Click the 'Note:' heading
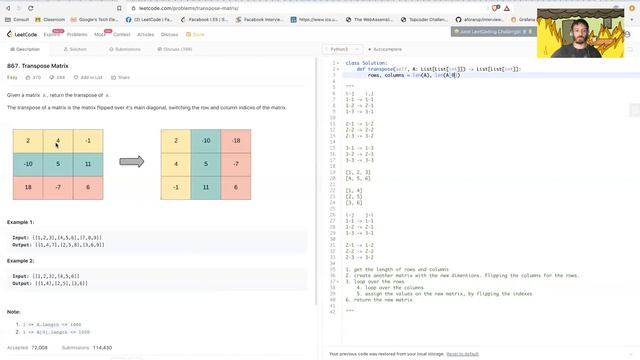Image resolution: width=640 pixels, height=360 pixels. [13, 311]
